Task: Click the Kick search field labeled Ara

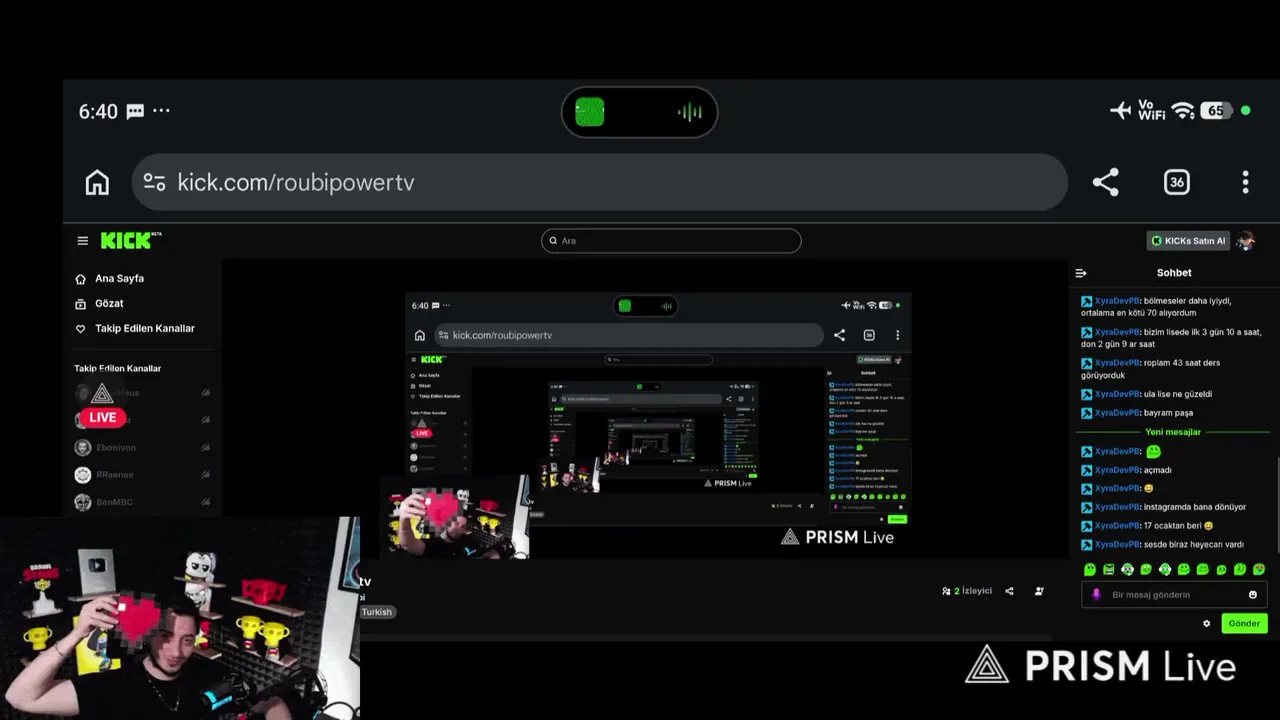Action: pyautogui.click(x=671, y=241)
